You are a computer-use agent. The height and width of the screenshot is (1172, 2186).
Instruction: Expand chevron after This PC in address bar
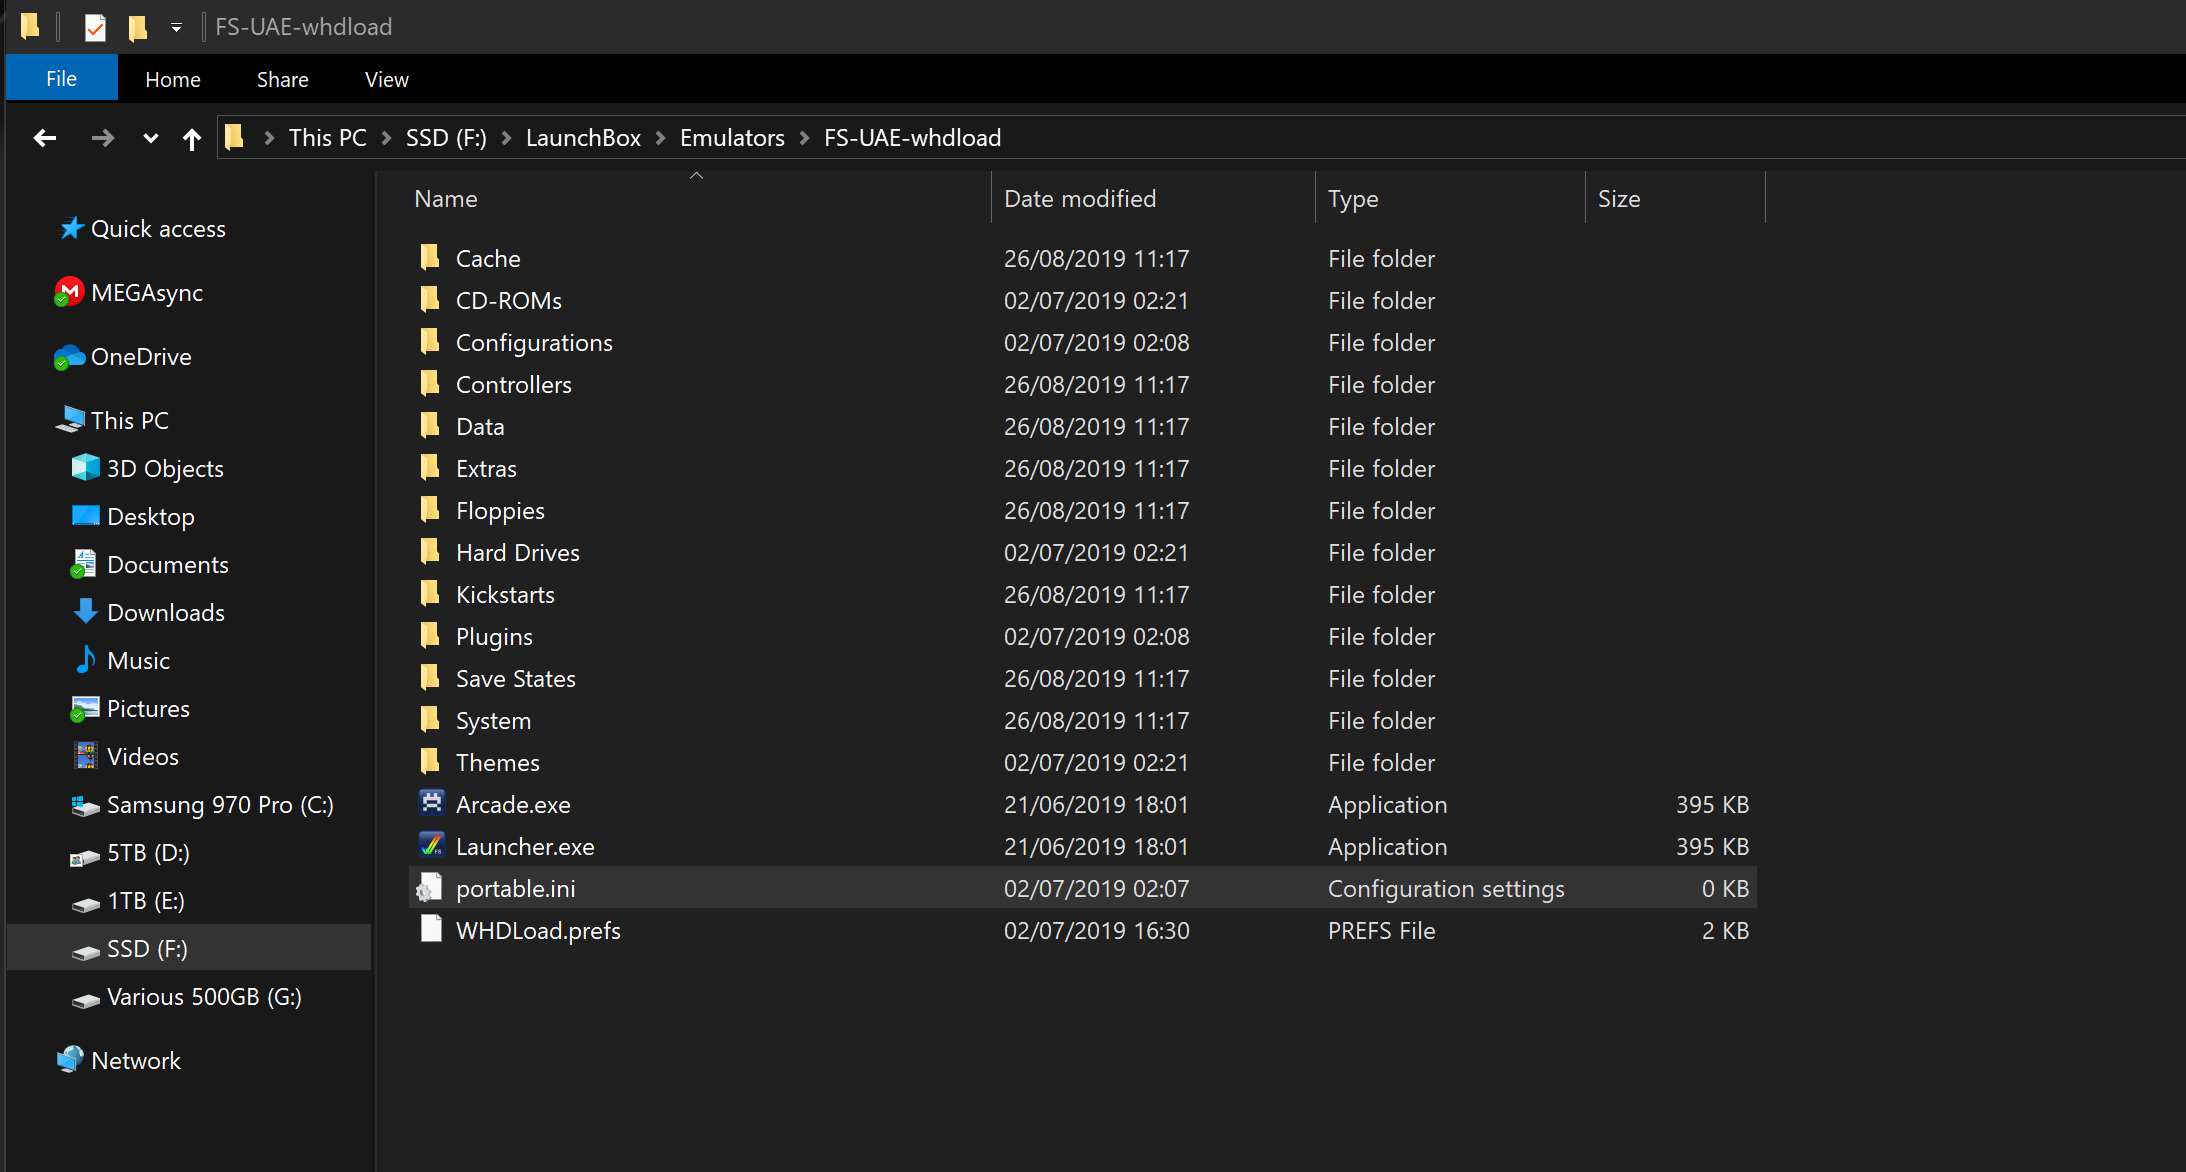click(x=386, y=138)
